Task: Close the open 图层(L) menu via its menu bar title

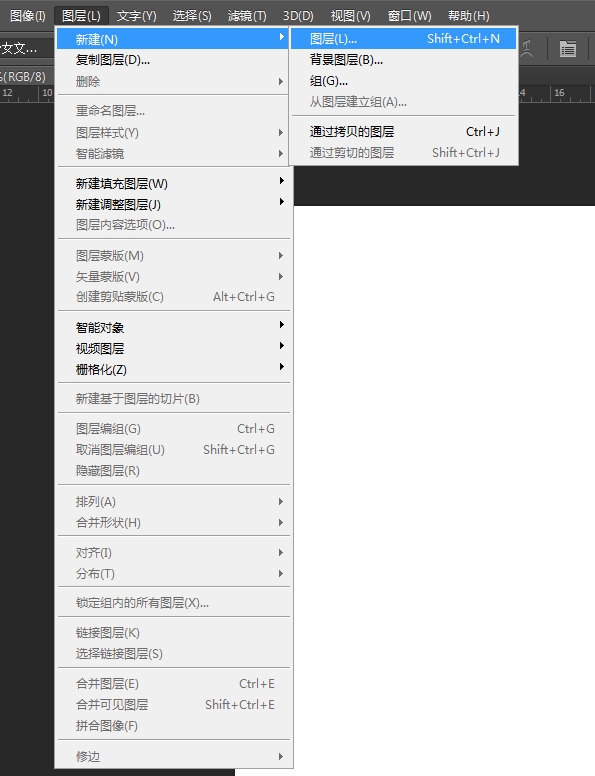Action: tap(81, 16)
